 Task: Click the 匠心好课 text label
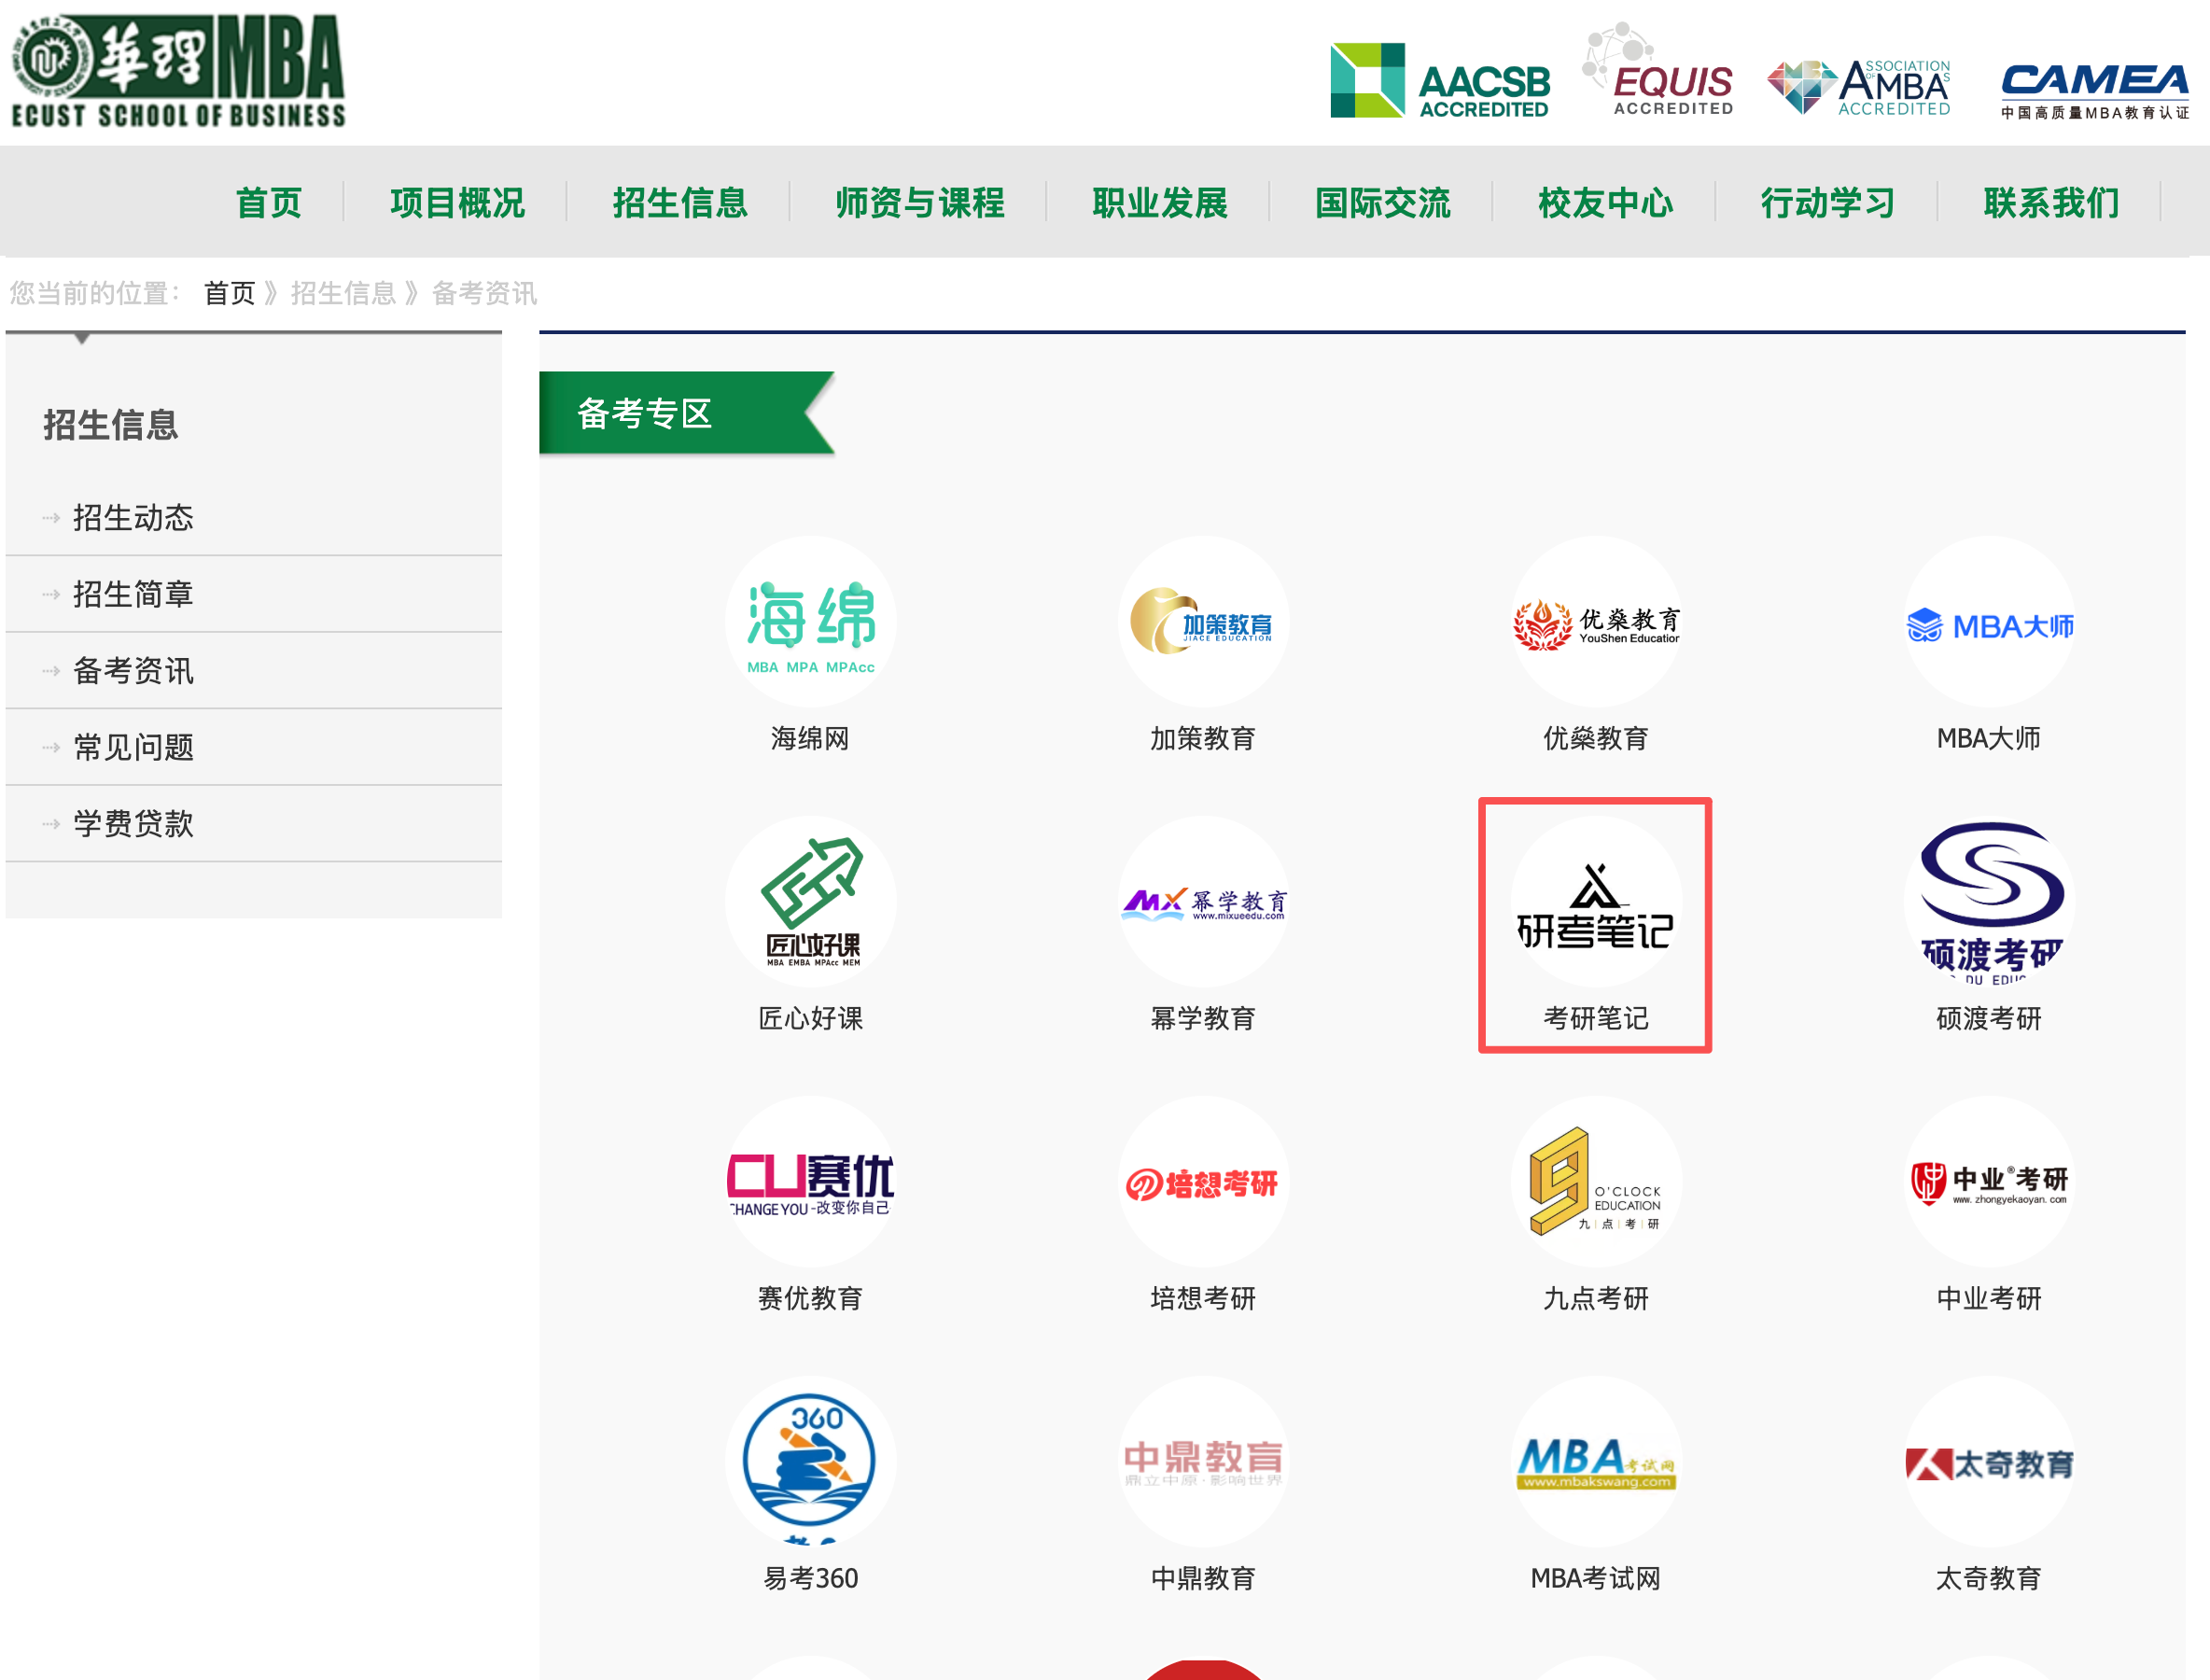pyautogui.click(x=810, y=1019)
